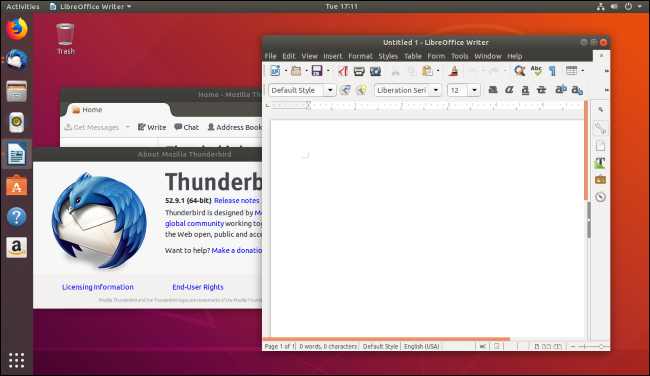Click New Style icon with yellow star
The width and height of the screenshot is (650, 376).
tap(361, 90)
